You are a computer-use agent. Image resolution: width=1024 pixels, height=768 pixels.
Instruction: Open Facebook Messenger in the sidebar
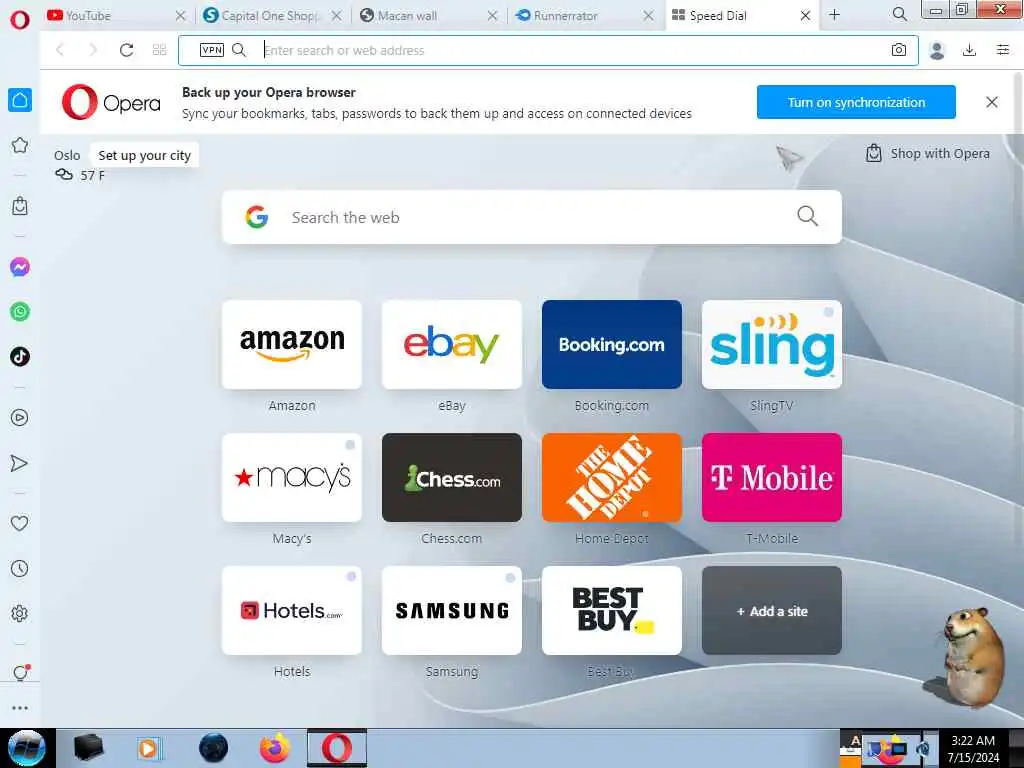pos(20,266)
